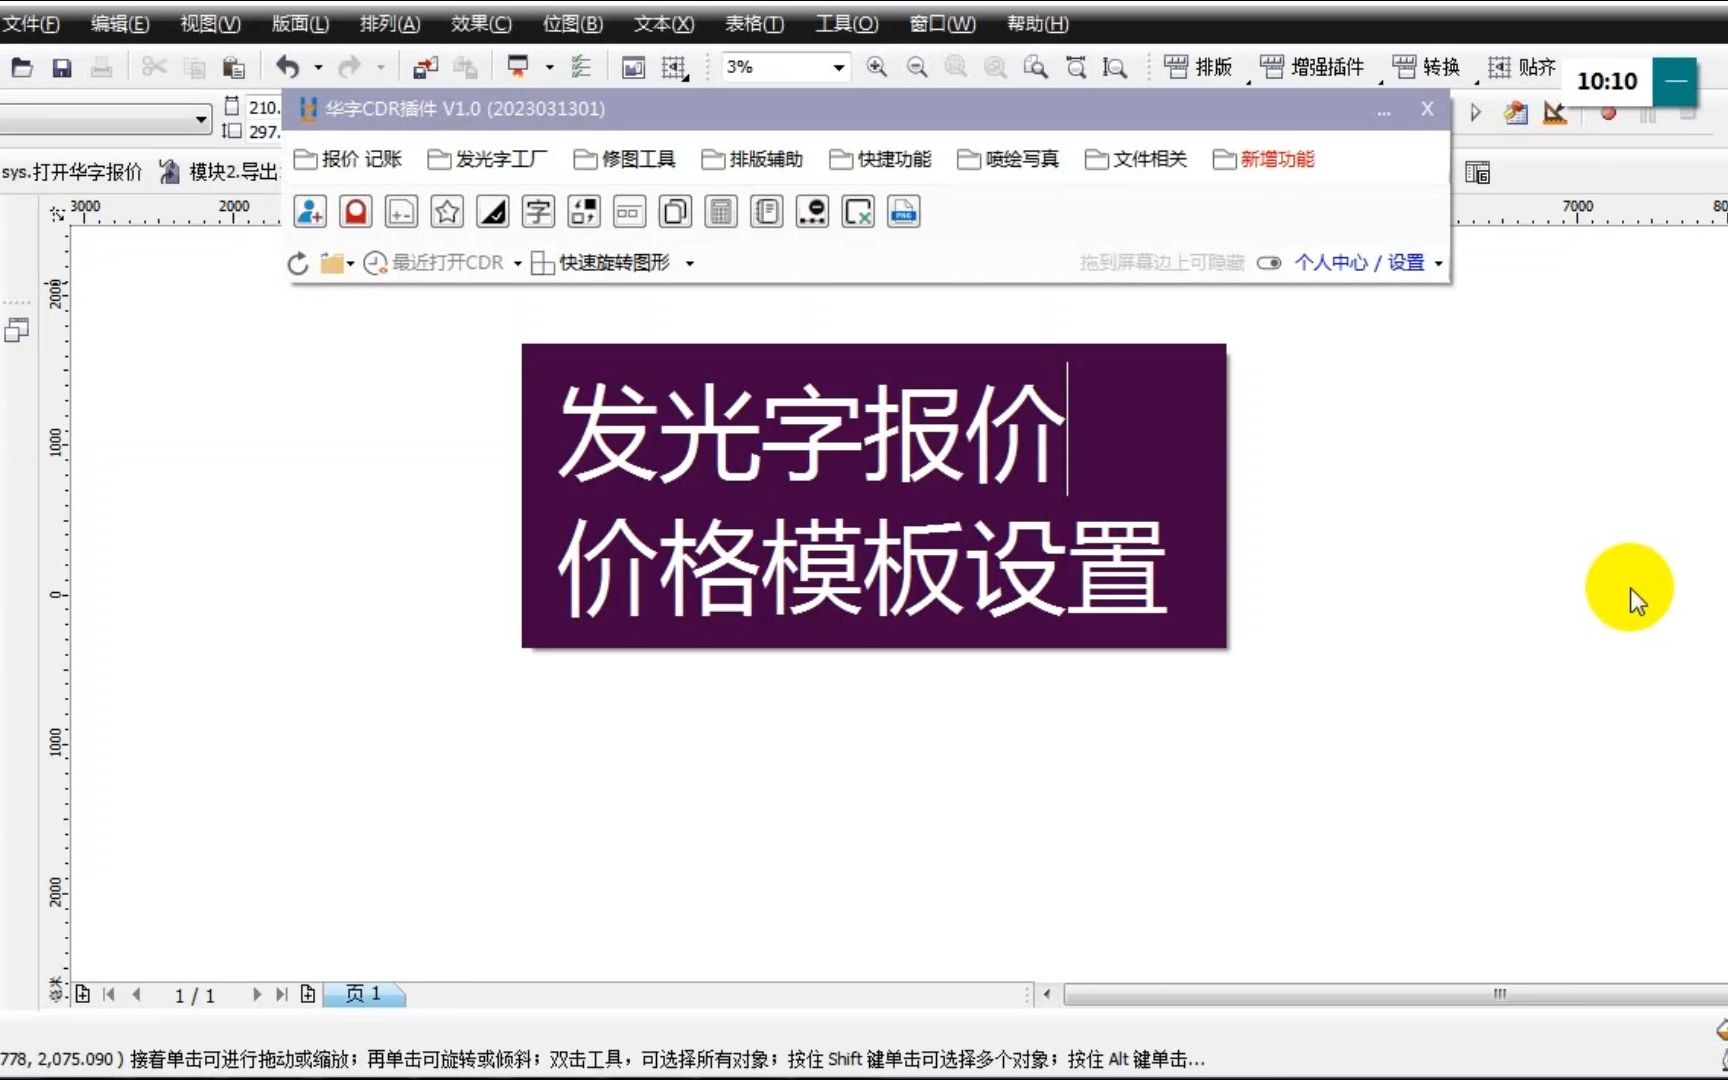Click the Save icon on the standard toolbar
This screenshot has height=1080, width=1728.
[x=62, y=67]
